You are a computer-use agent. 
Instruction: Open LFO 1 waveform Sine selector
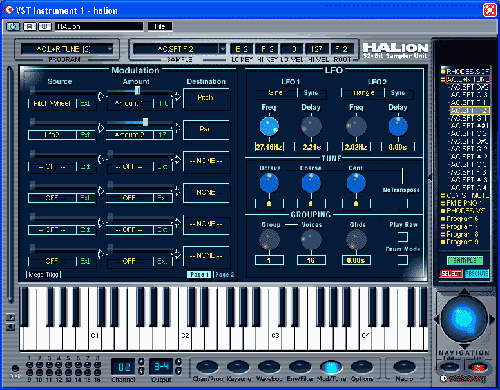click(x=276, y=93)
